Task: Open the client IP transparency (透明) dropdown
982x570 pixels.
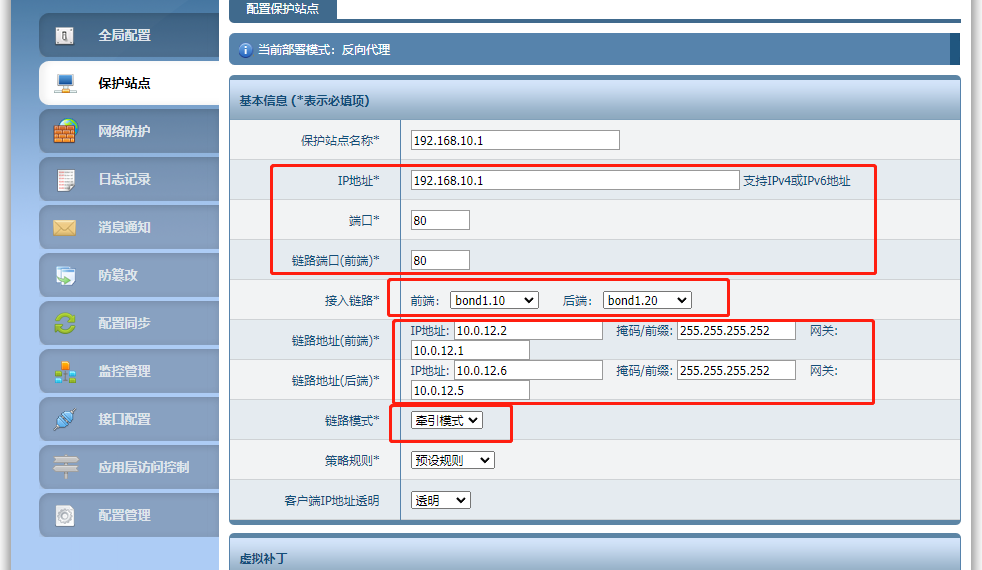Action: (x=440, y=500)
